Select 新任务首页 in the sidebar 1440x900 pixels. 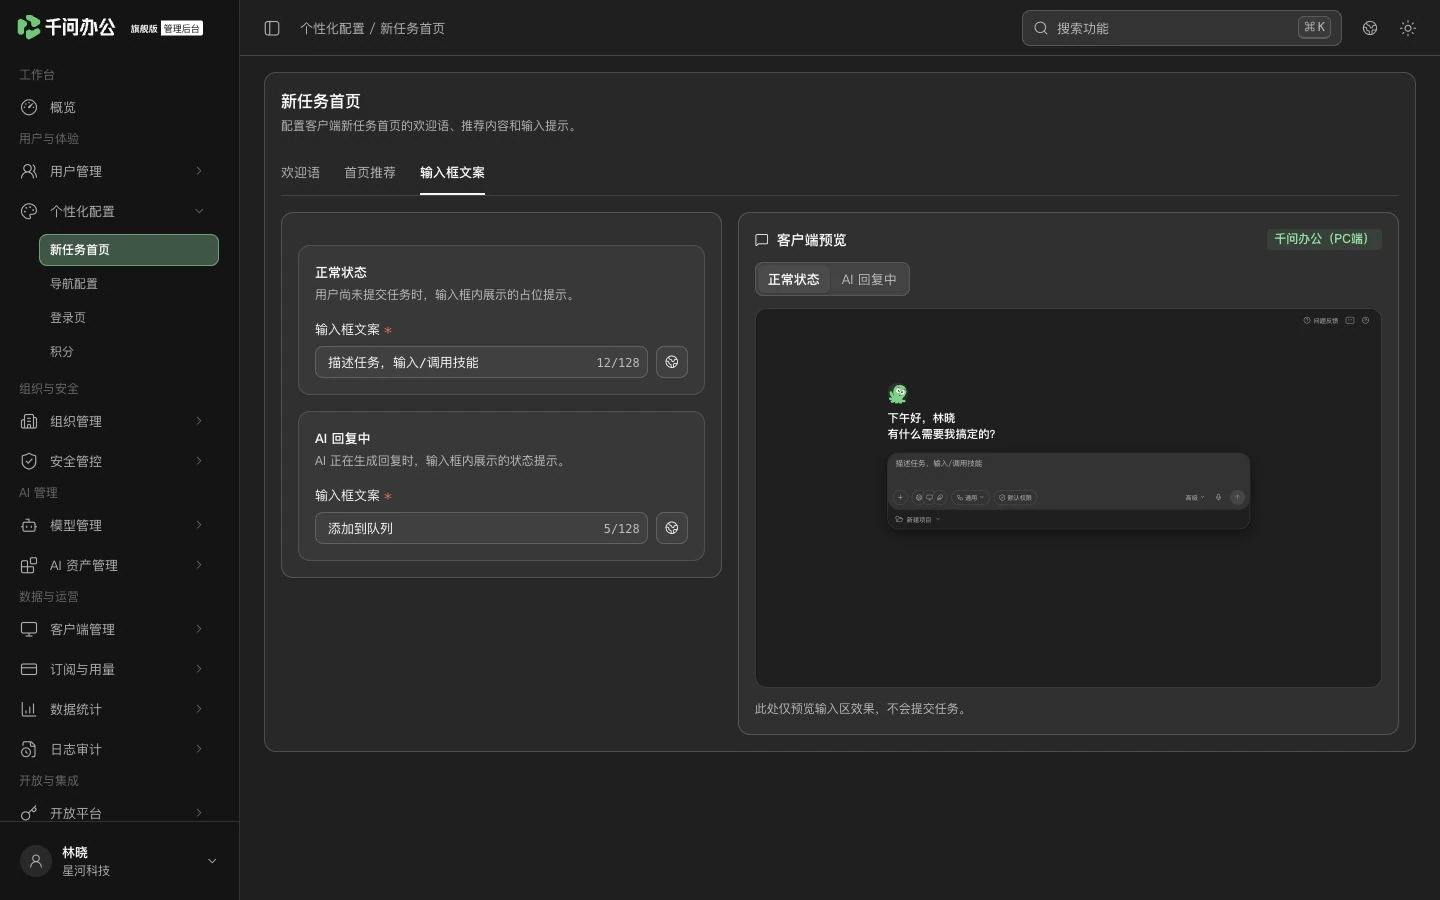pos(129,250)
